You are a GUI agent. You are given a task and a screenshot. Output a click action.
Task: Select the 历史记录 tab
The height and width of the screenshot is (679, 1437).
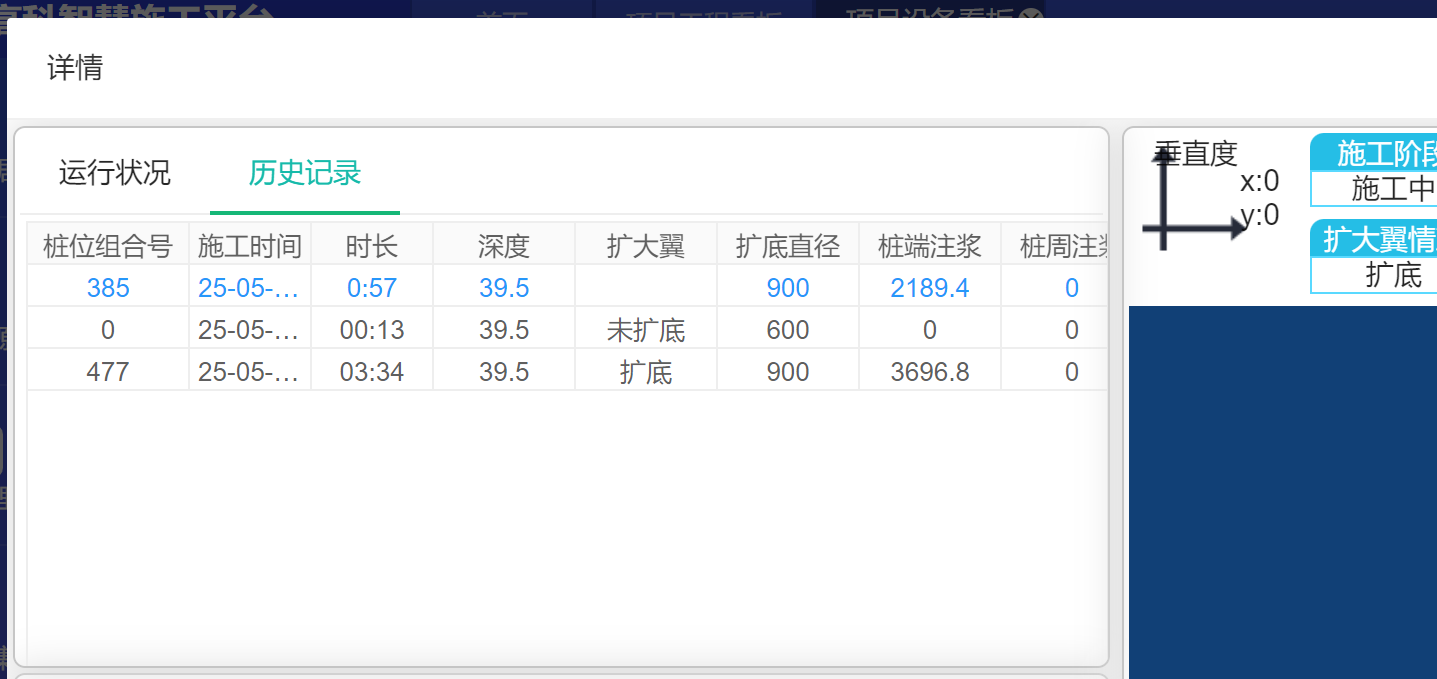click(304, 173)
